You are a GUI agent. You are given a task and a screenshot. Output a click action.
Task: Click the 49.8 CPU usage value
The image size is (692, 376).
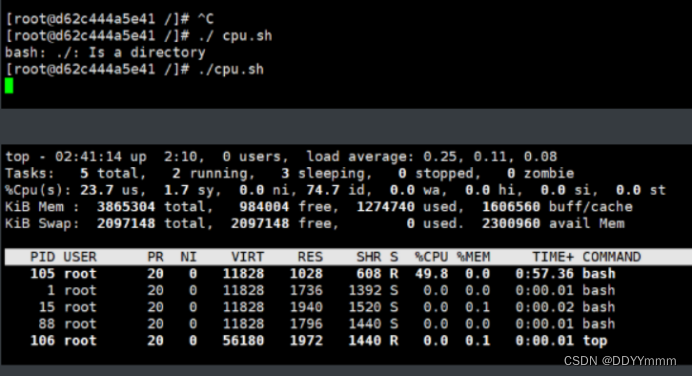pyautogui.click(x=431, y=274)
